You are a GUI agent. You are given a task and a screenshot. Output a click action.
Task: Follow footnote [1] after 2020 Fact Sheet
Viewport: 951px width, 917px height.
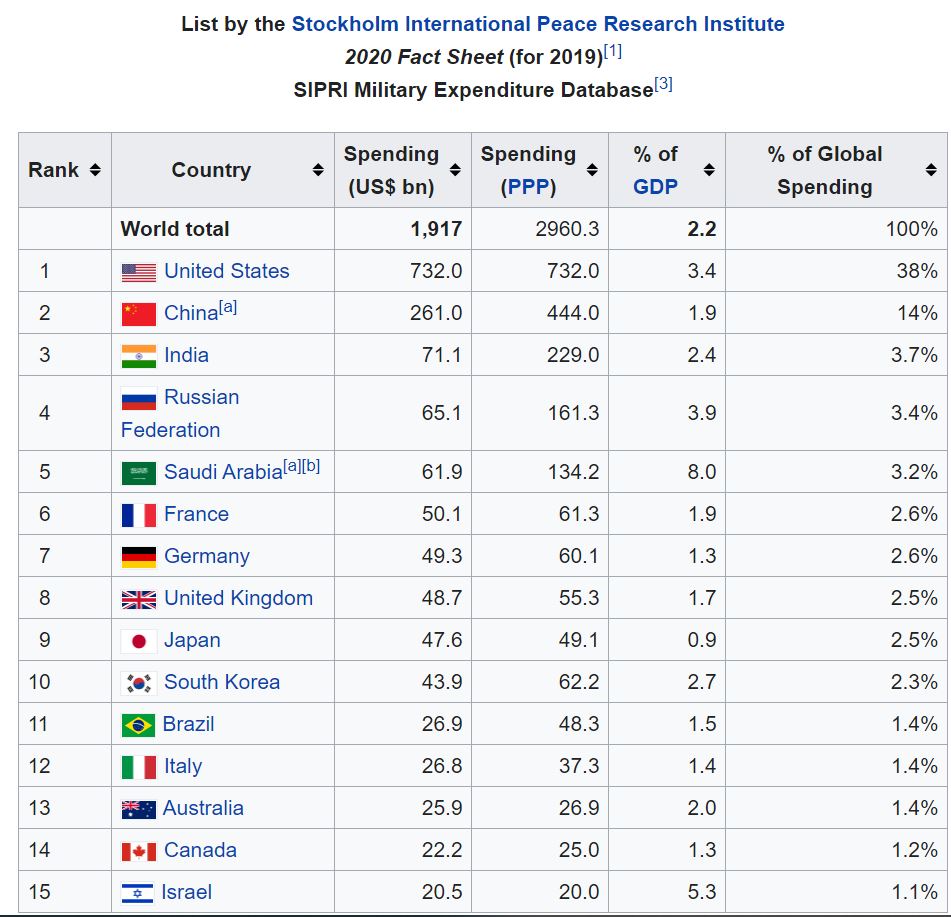coord(613,51)
